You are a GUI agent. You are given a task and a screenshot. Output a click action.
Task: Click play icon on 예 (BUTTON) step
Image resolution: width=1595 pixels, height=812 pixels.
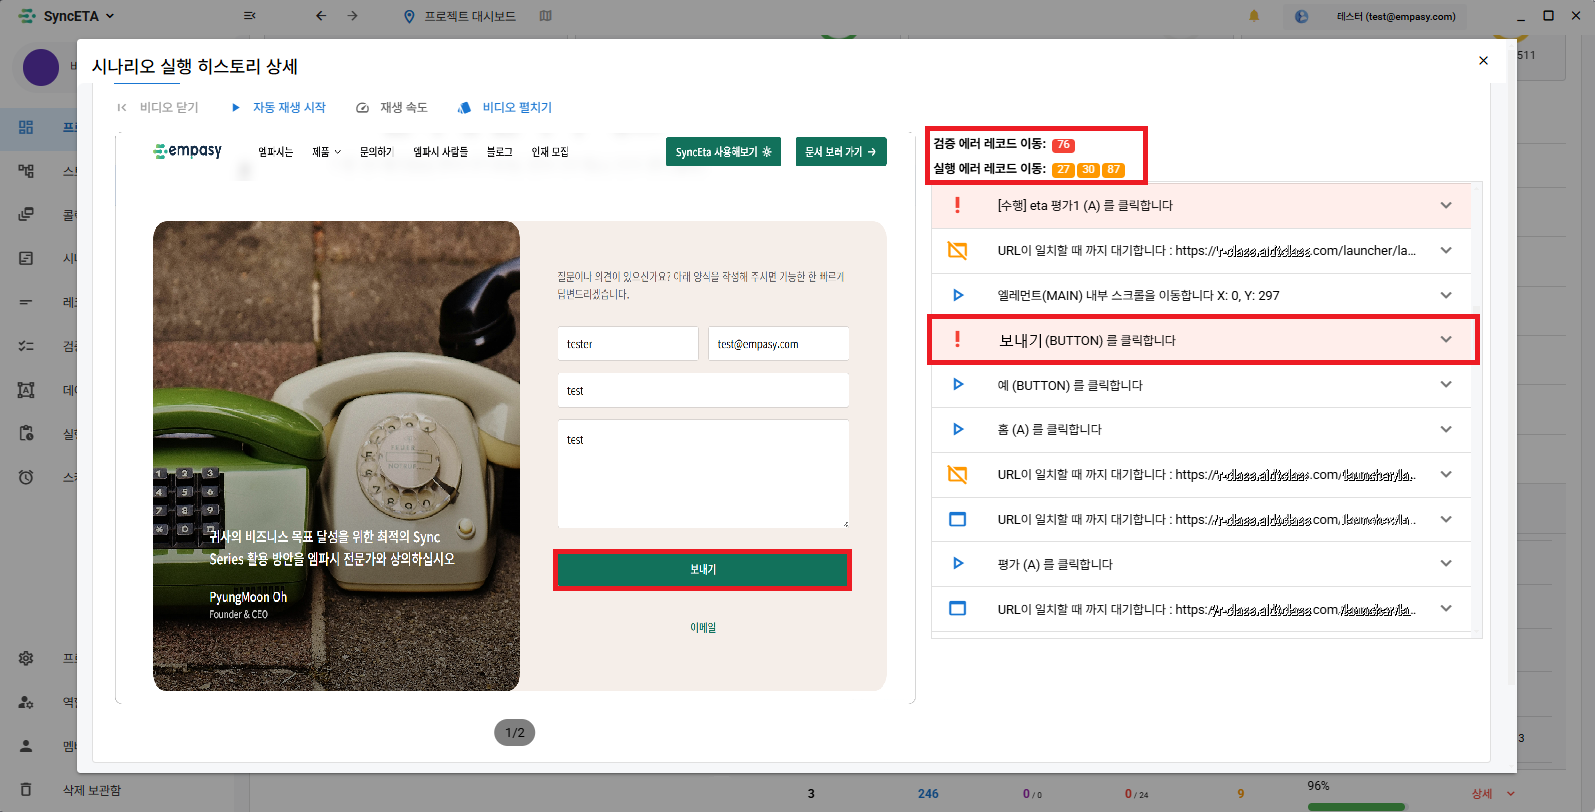957,385
